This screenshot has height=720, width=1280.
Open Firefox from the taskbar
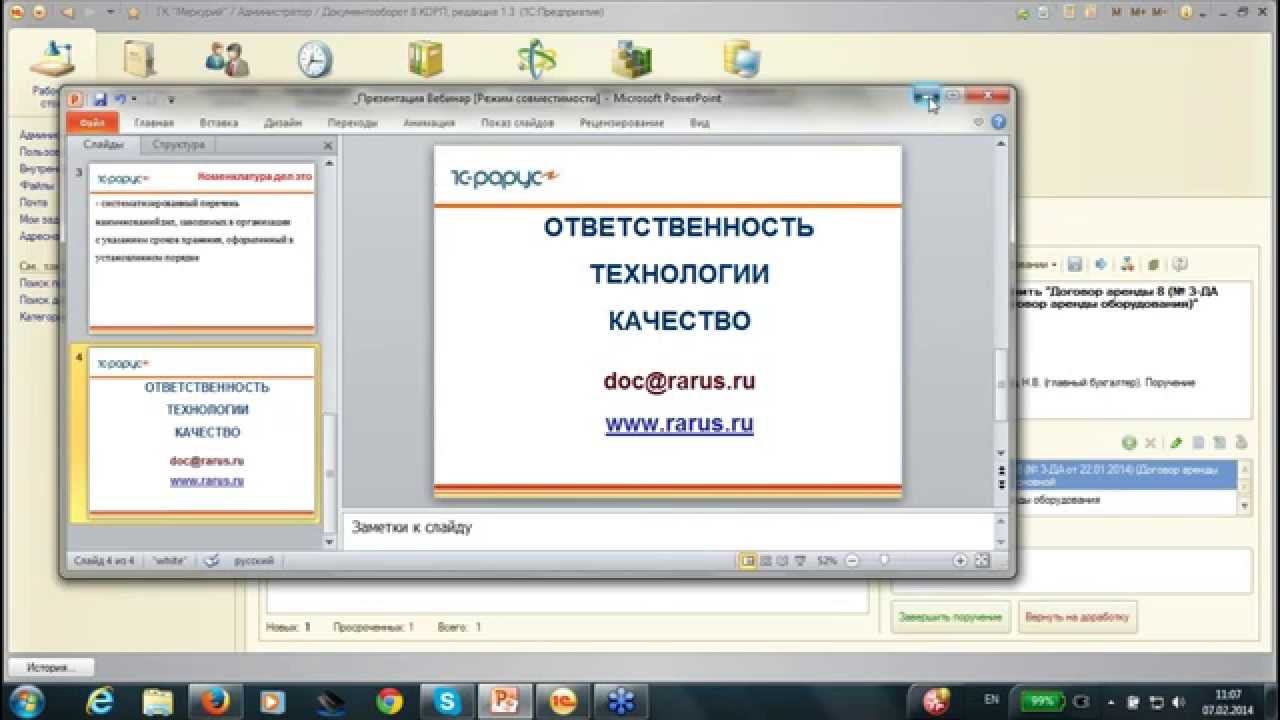[216, 700]
